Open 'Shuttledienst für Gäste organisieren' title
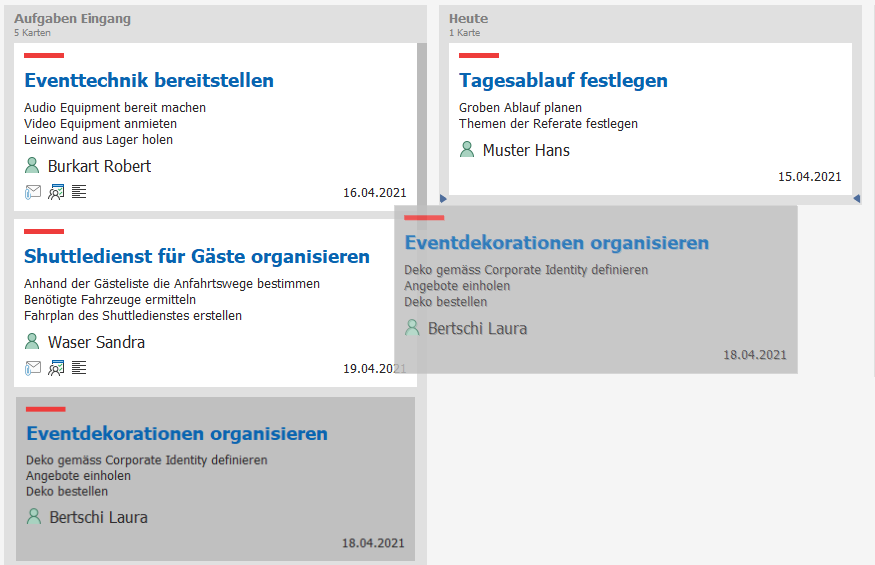Screen dimensions: 875x565 pos(197,257)
